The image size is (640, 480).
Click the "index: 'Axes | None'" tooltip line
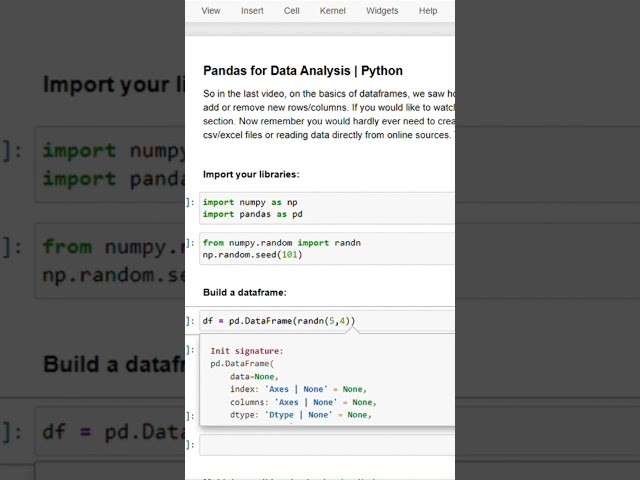point(298,389)
